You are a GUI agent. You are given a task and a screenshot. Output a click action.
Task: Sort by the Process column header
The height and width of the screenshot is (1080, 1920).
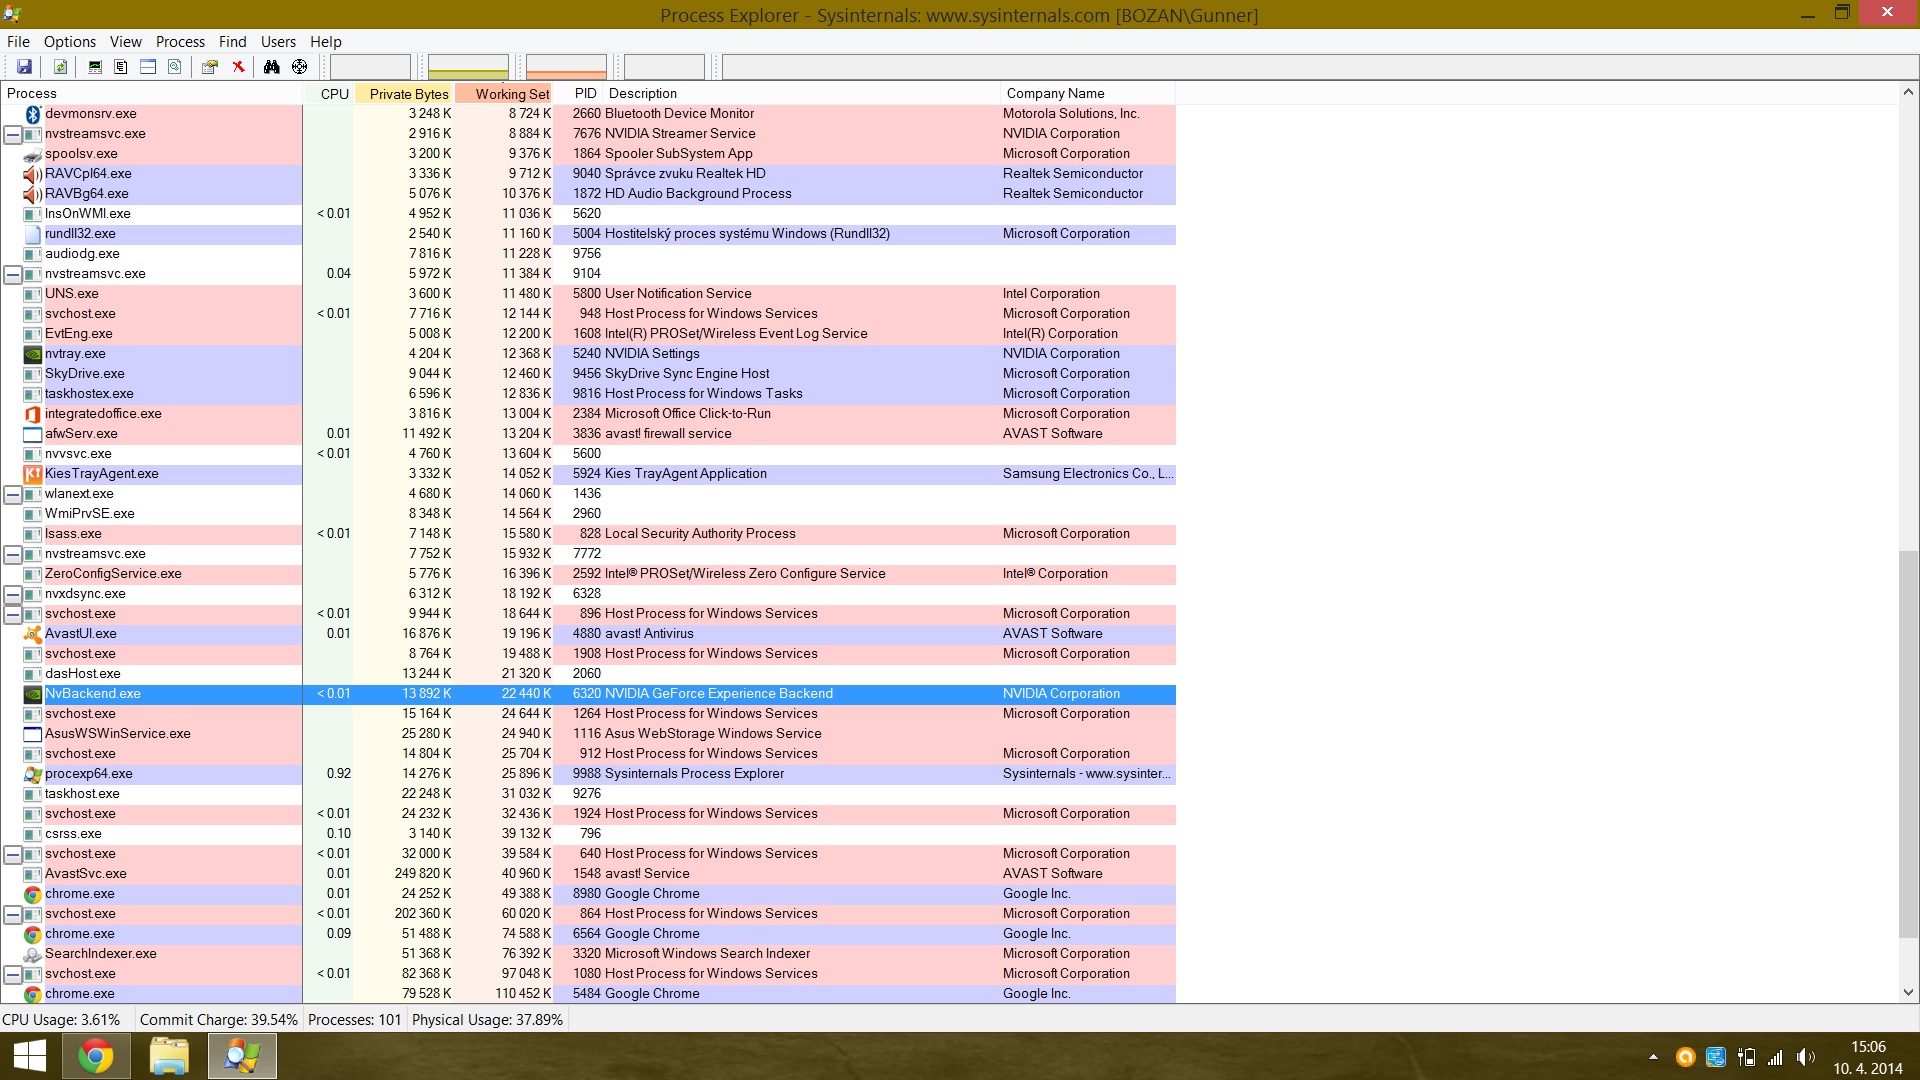152,94
